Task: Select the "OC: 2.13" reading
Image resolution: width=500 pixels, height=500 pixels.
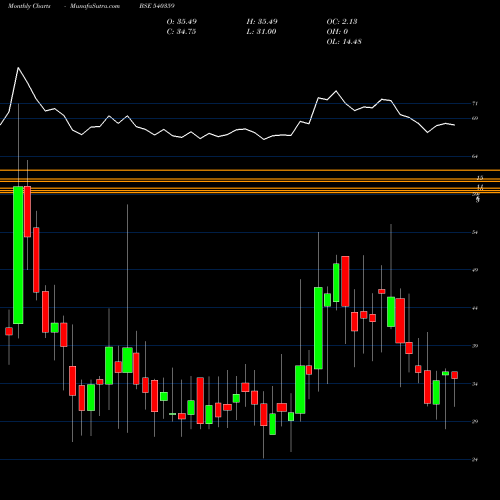Action: [x=342, y=22]
